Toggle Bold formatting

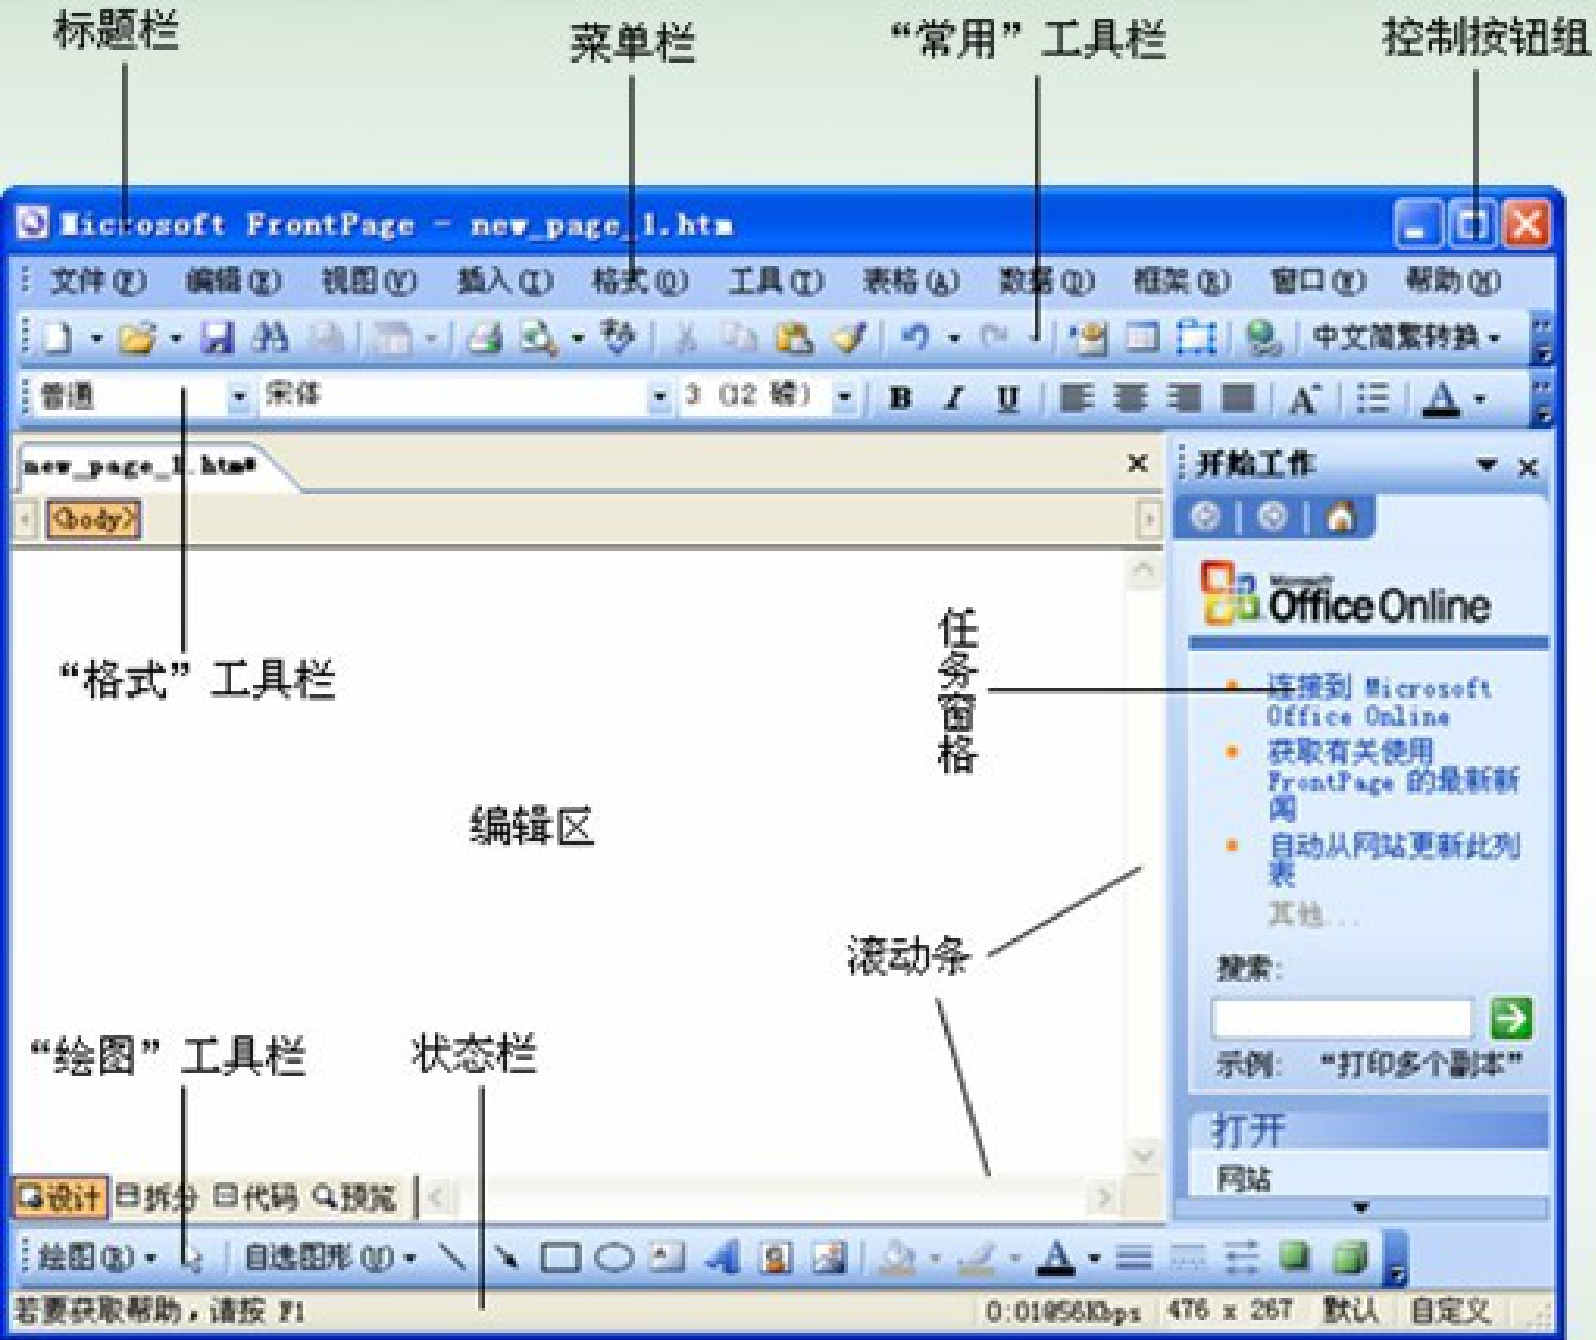(900, 398)
